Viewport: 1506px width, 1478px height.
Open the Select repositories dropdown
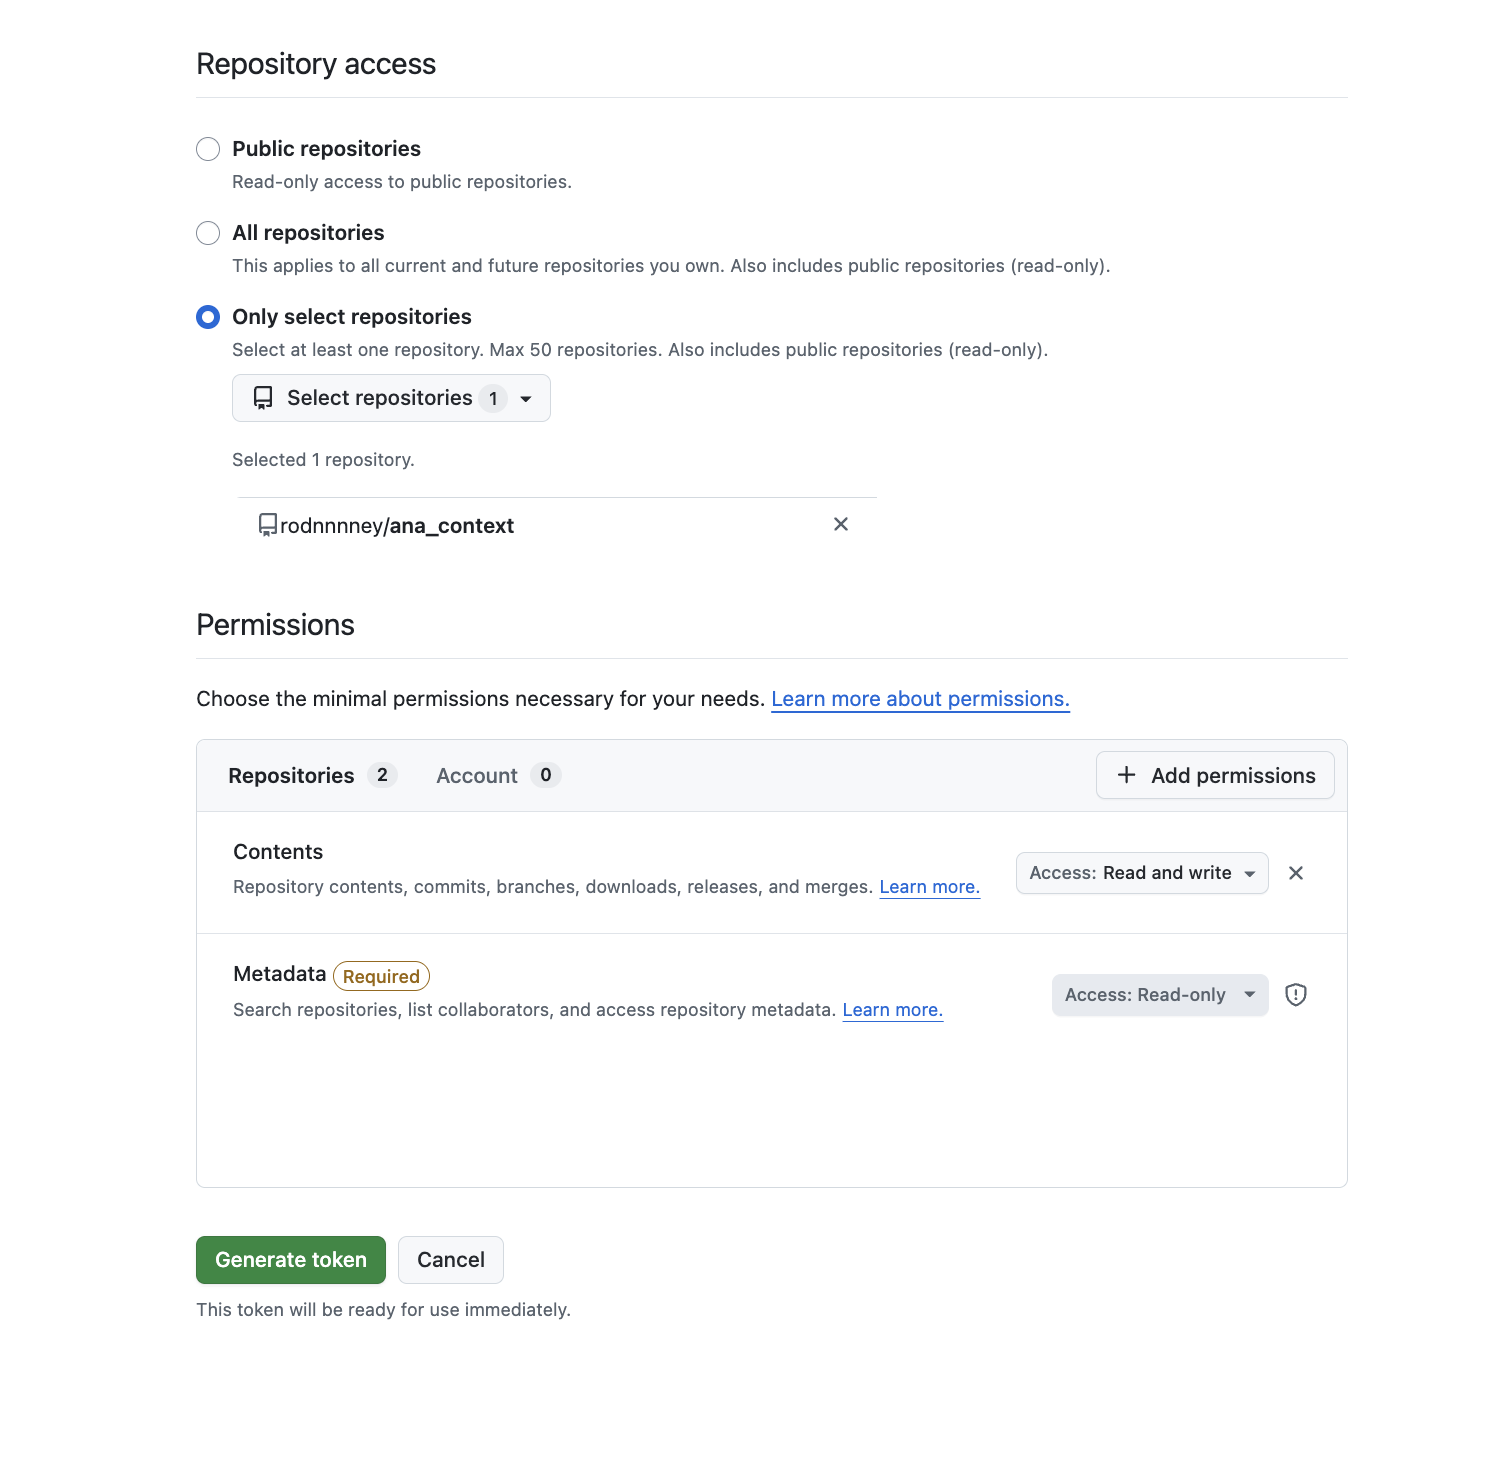(x=391, y=398)
